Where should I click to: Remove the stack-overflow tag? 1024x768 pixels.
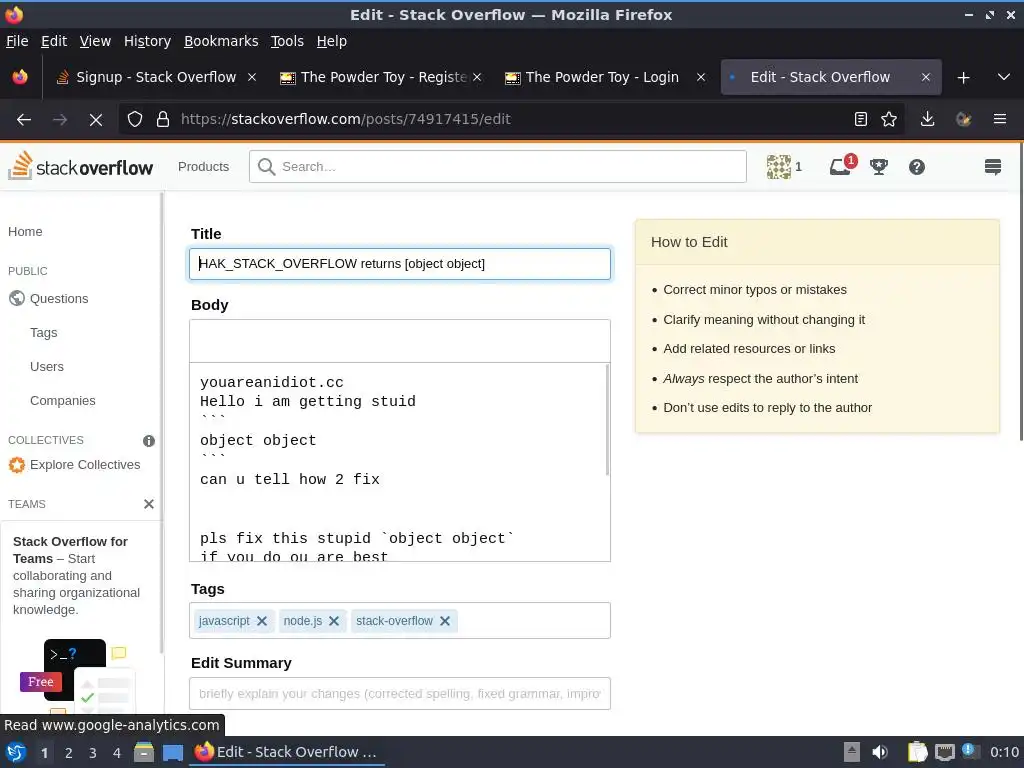(x=445, y=621)
